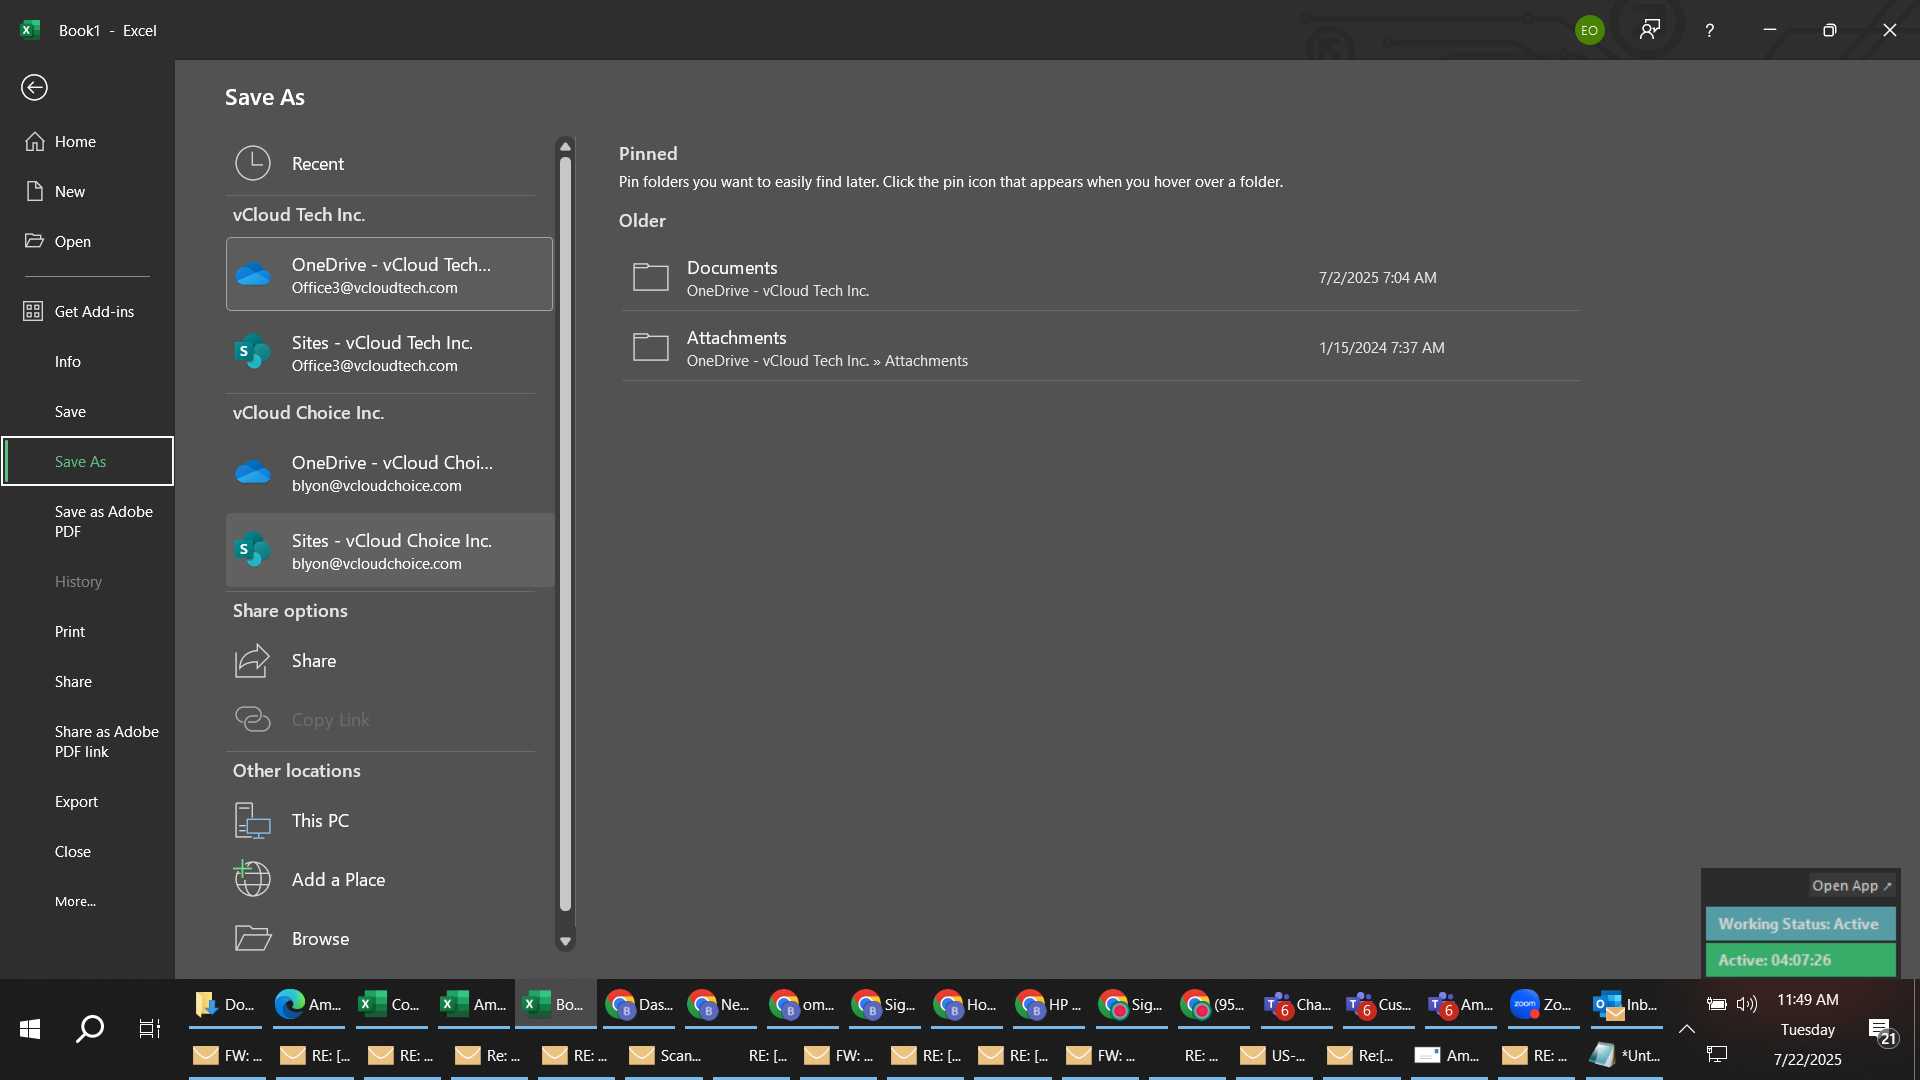Click the Recent clock icon

pos(253,164)
